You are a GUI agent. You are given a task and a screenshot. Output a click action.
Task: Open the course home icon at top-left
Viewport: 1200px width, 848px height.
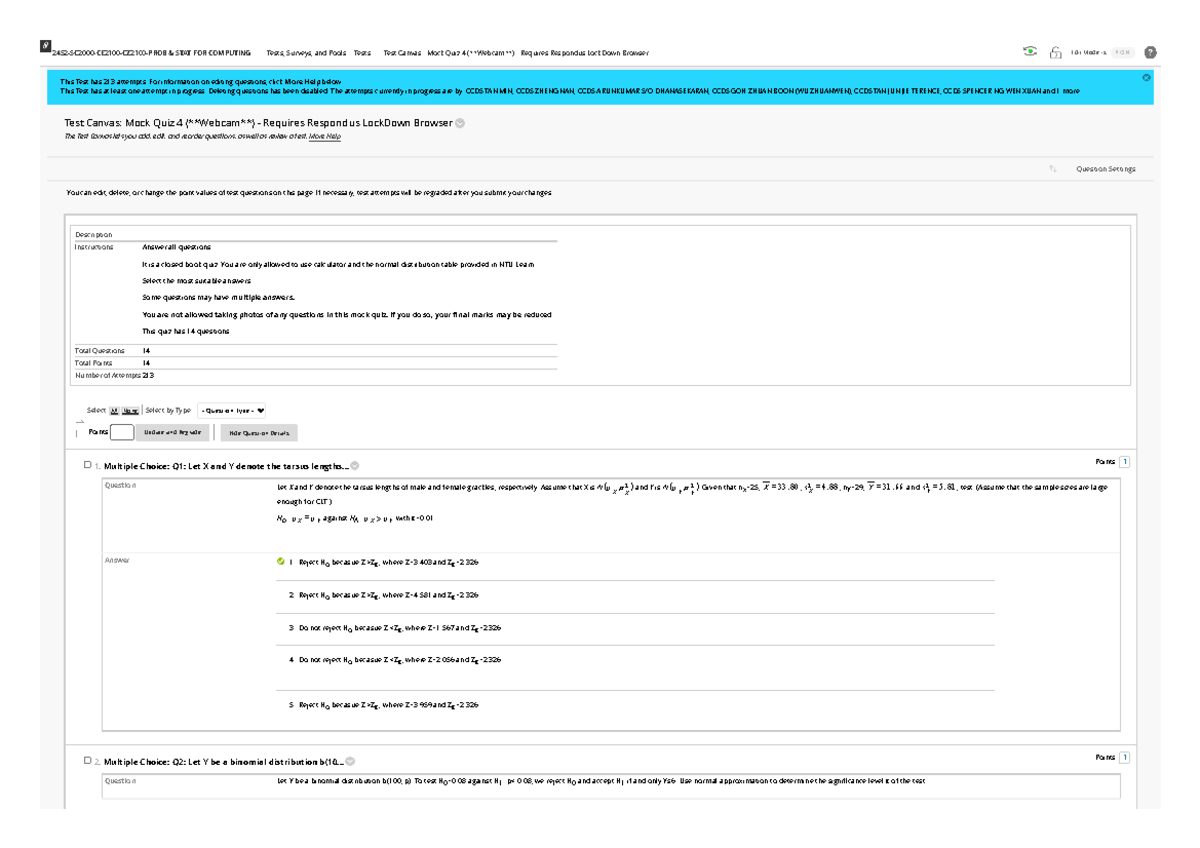[44, 46]
